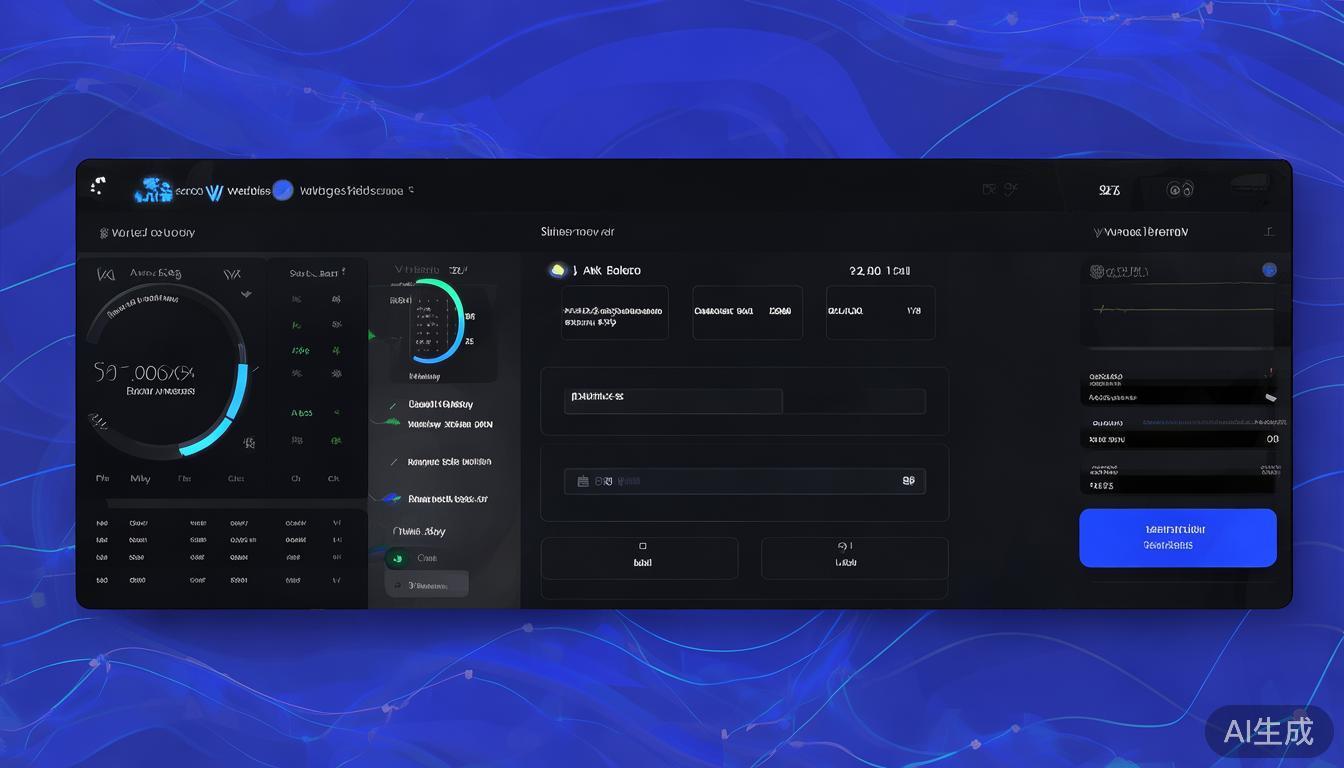Viewport: 1344px width, 768px height.
Task: Click the small square icon in bottom-left center button
Action: pyautogui.click(x=642, y=546)
